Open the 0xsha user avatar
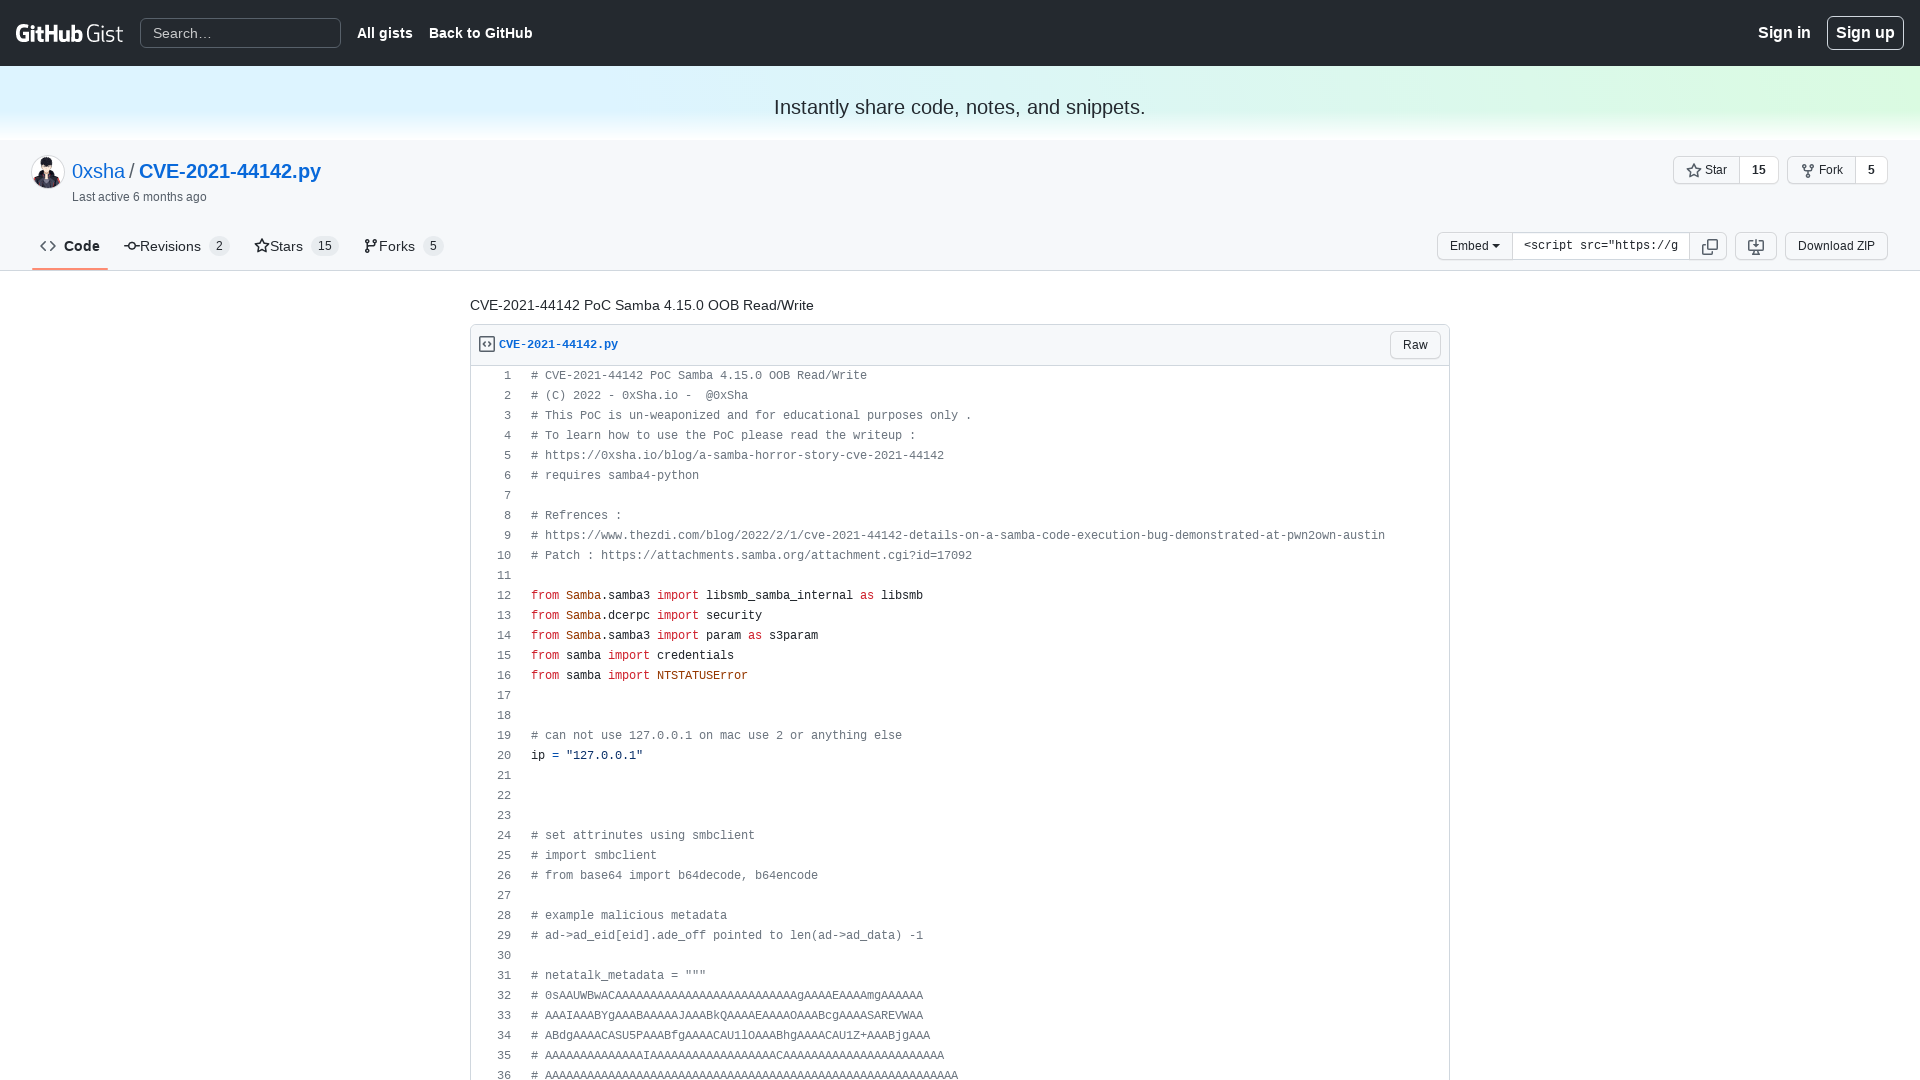This screenshot has width=1920, height=1080. (48, 172)
